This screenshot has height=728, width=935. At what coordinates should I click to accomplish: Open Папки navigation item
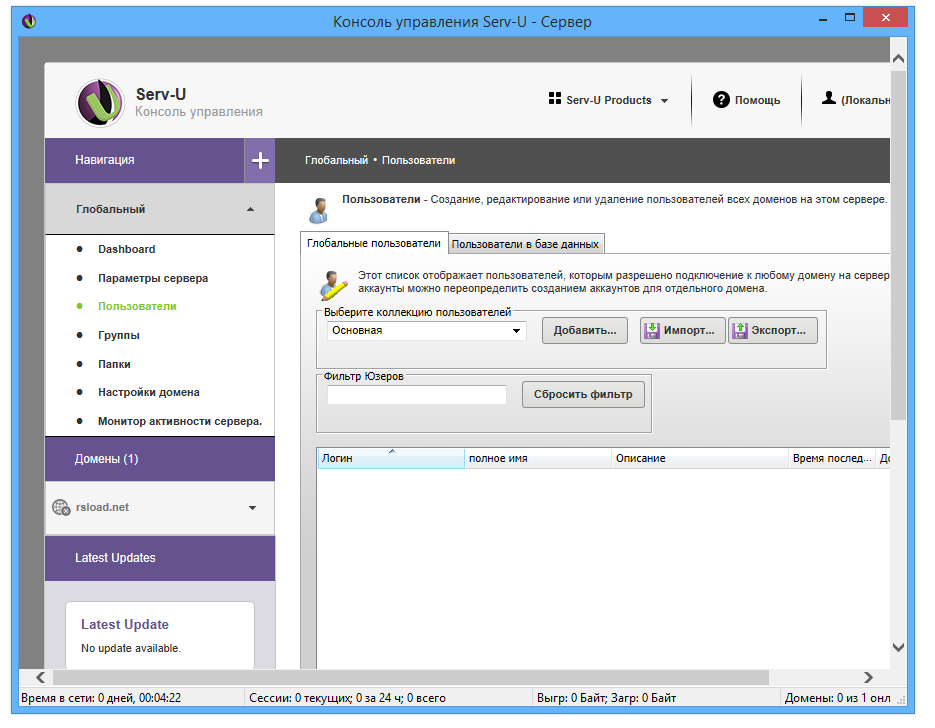(114, 364)
